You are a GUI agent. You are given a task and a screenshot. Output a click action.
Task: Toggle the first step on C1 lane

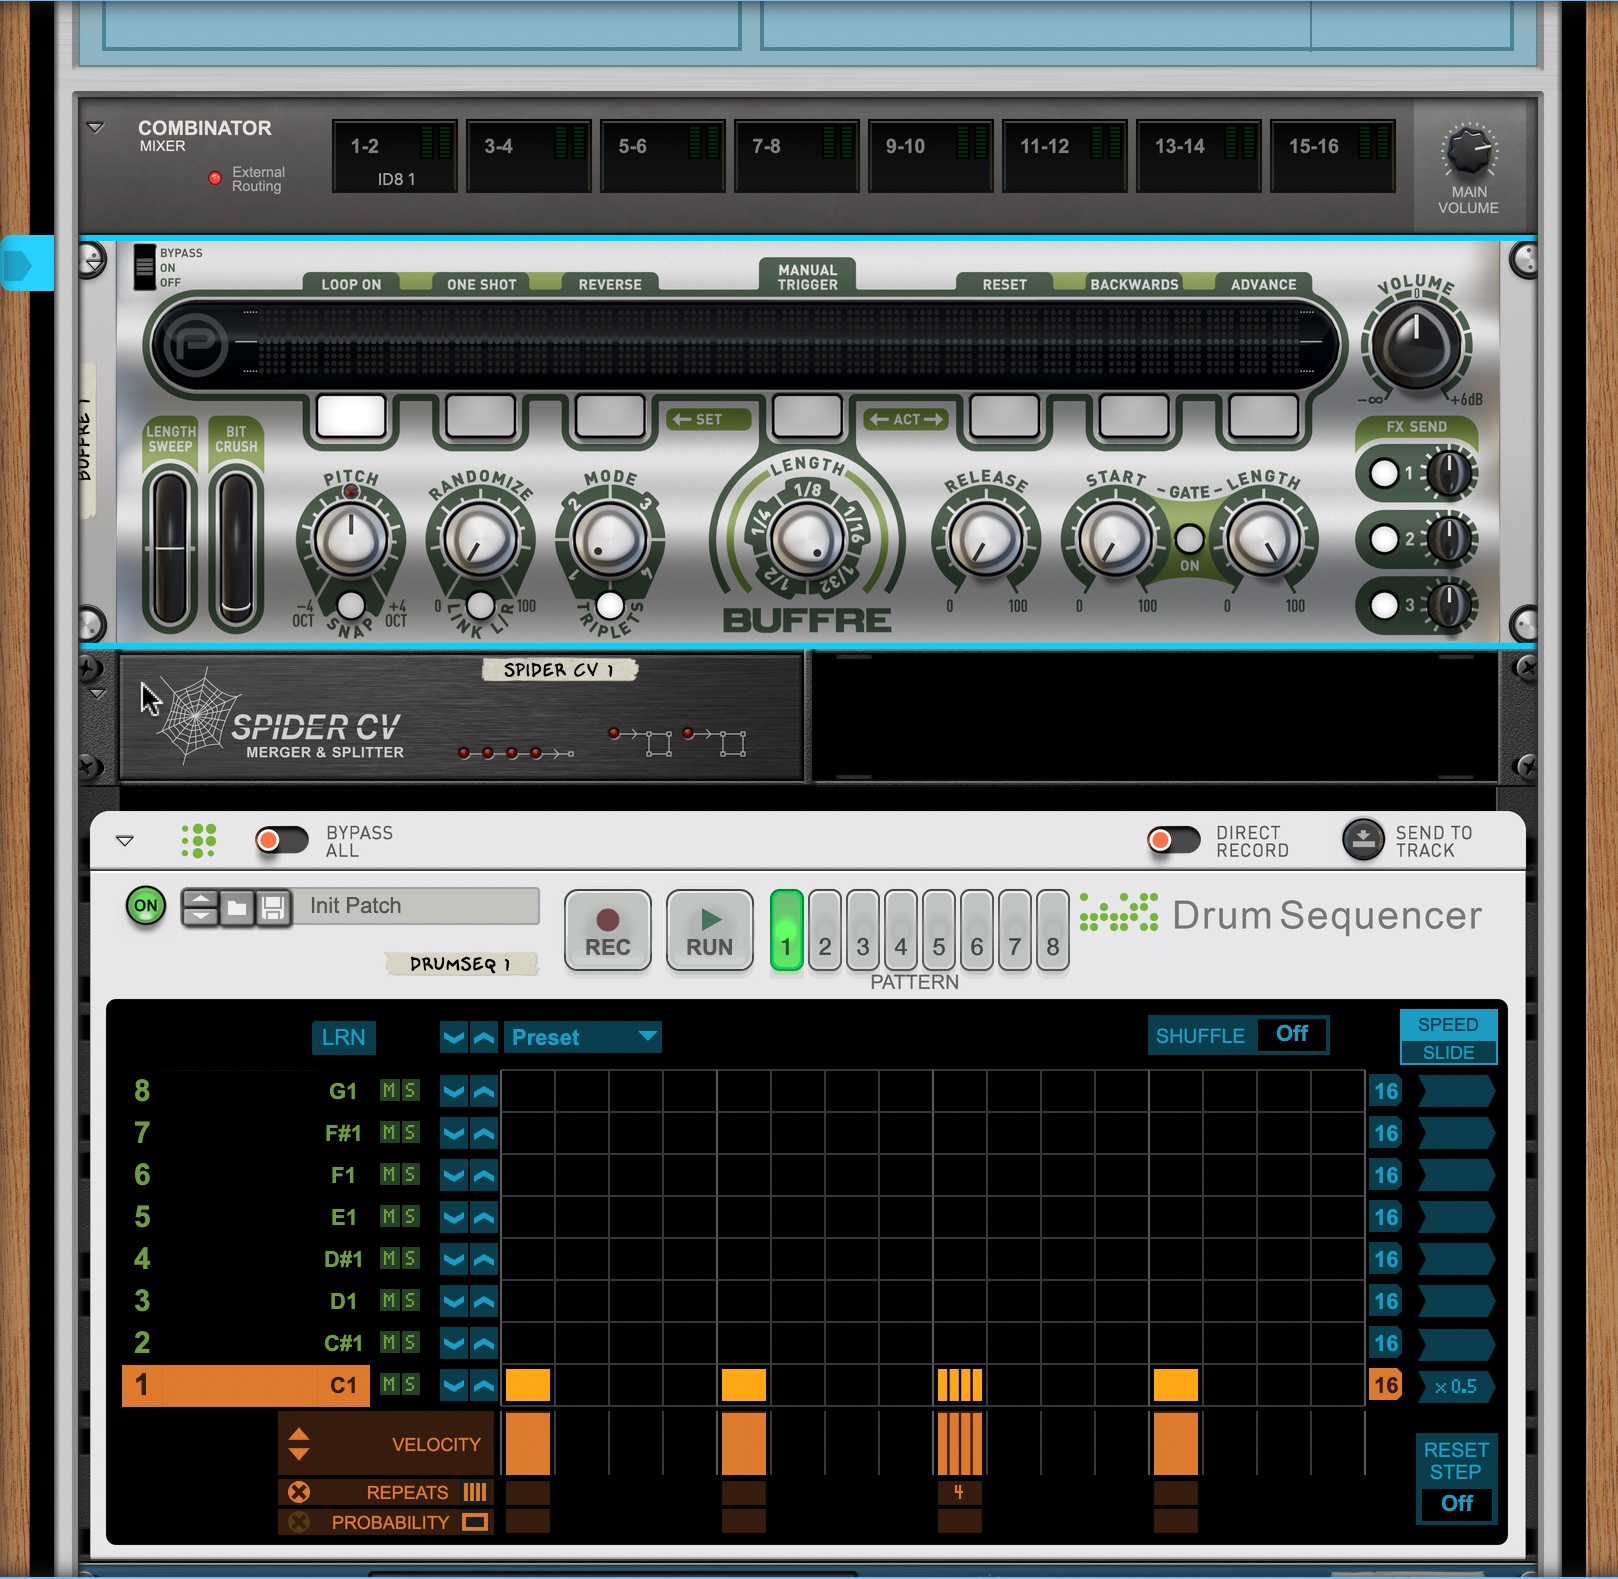tap(528, 1385)
